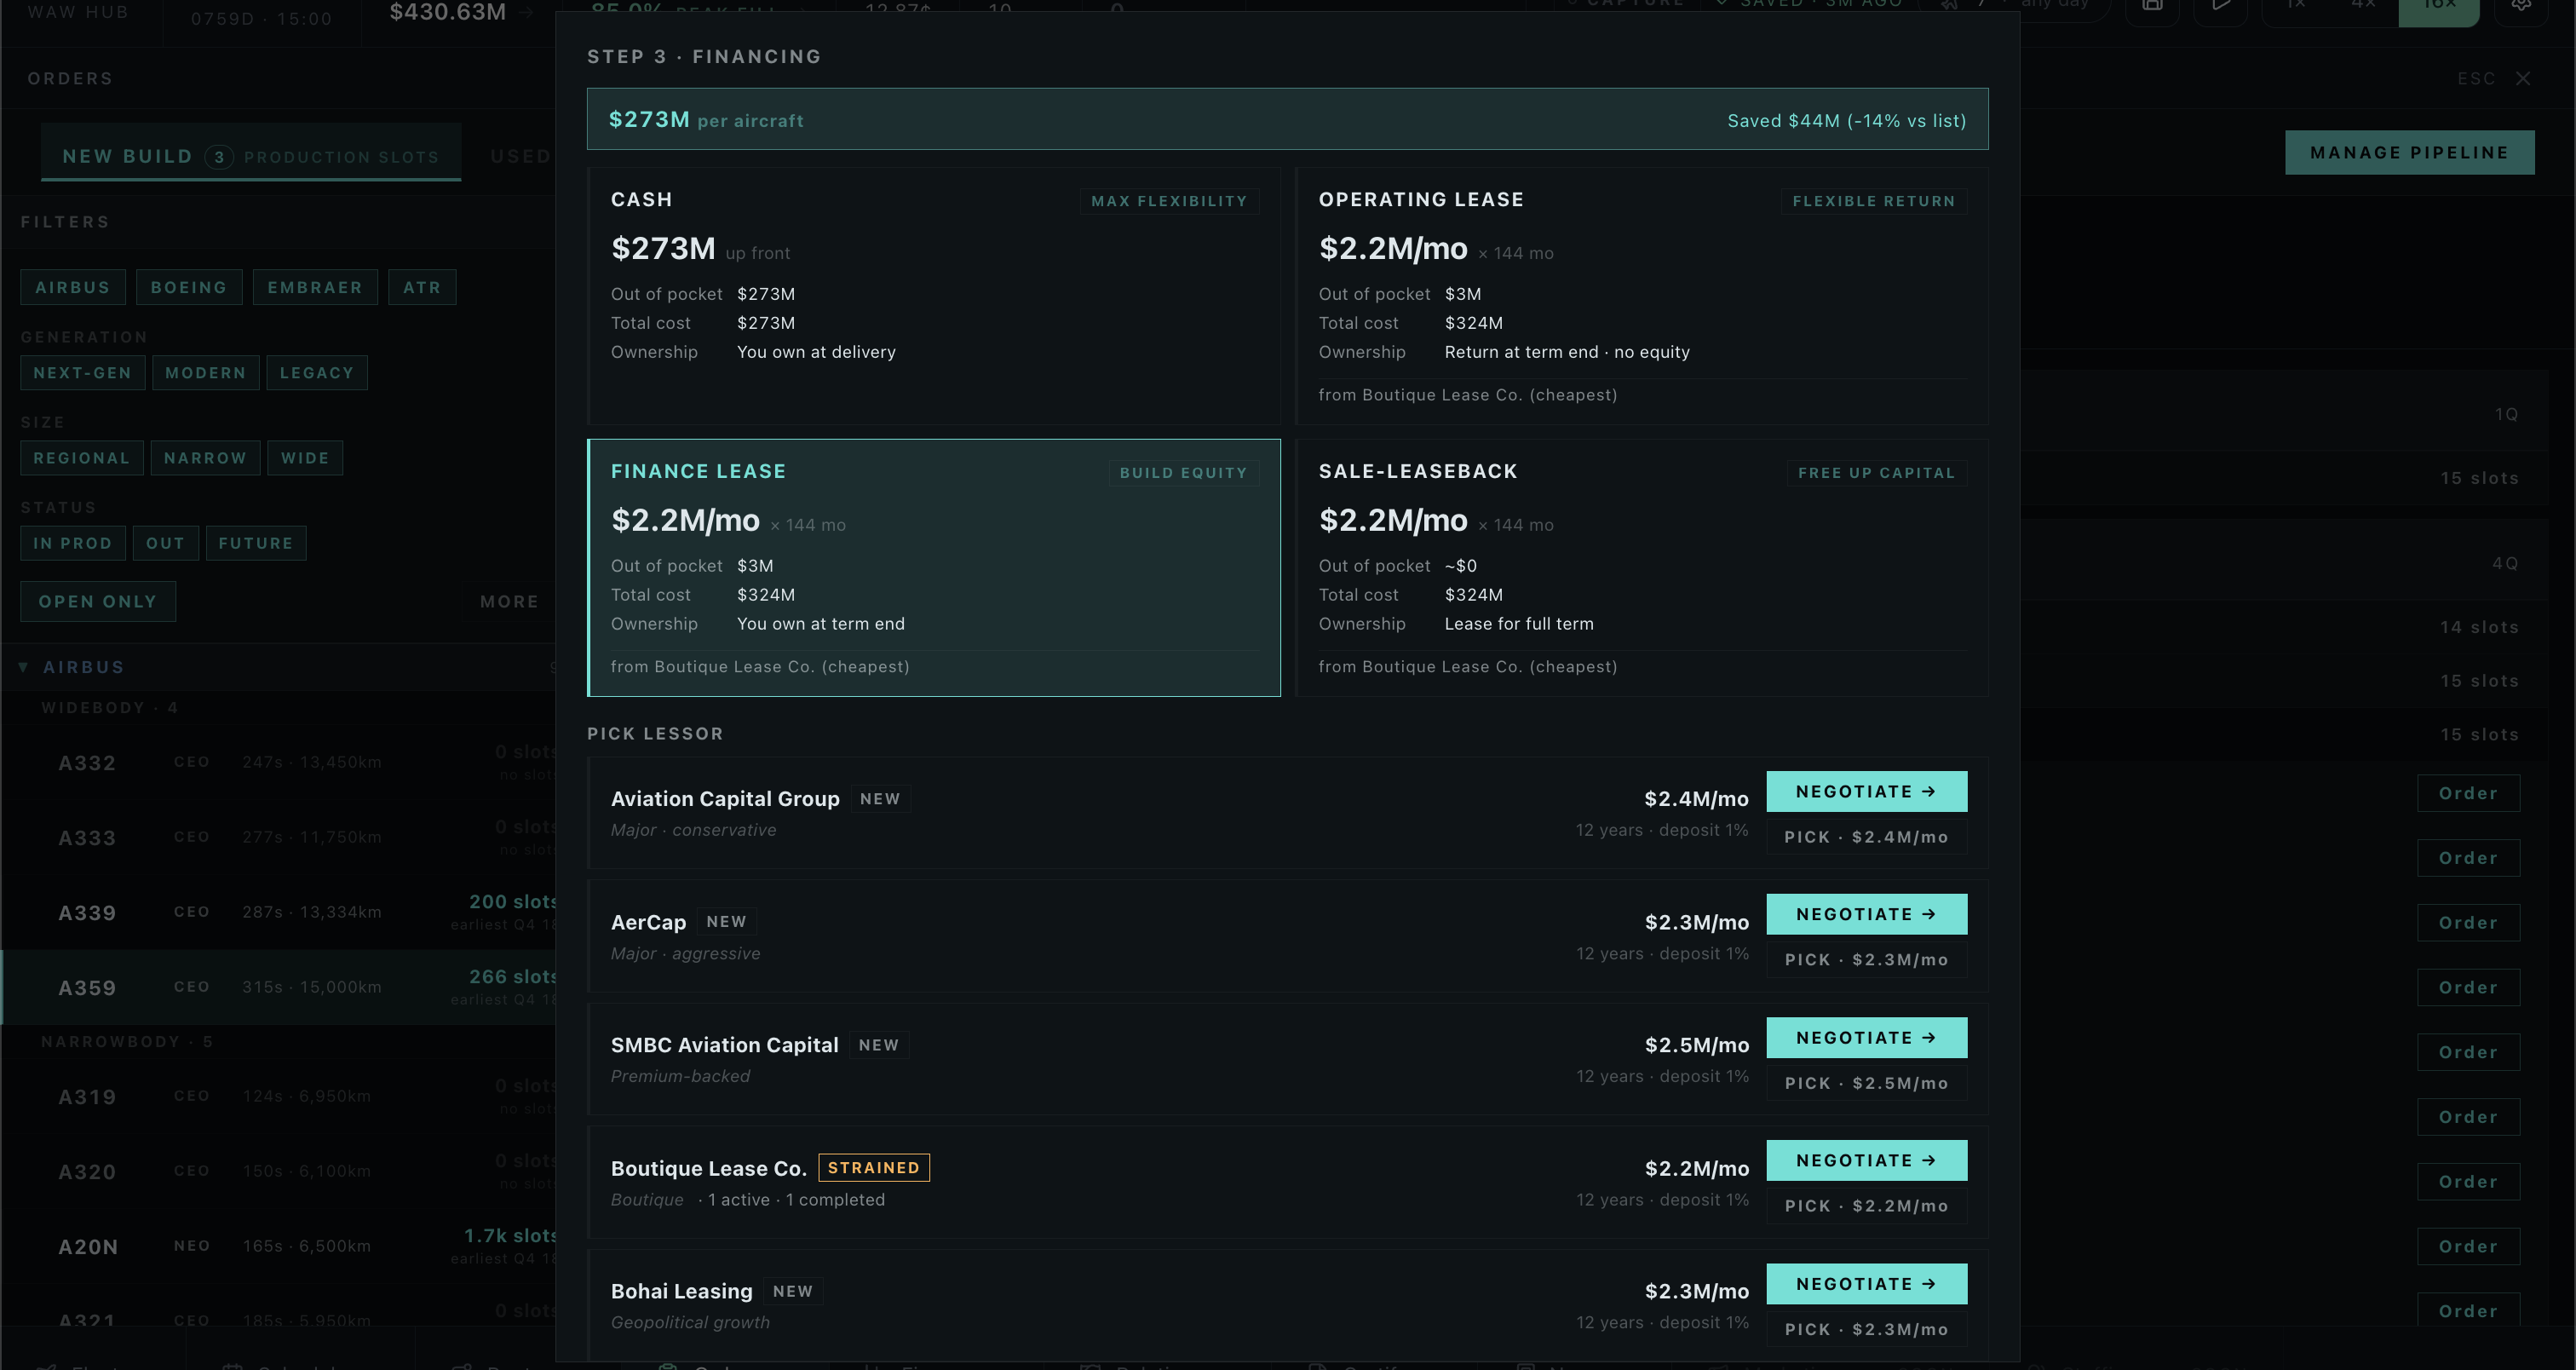Screen dimensions: 2576x1370
Task: Close the orders panel with the X icon
Action: pos(2523,78)
